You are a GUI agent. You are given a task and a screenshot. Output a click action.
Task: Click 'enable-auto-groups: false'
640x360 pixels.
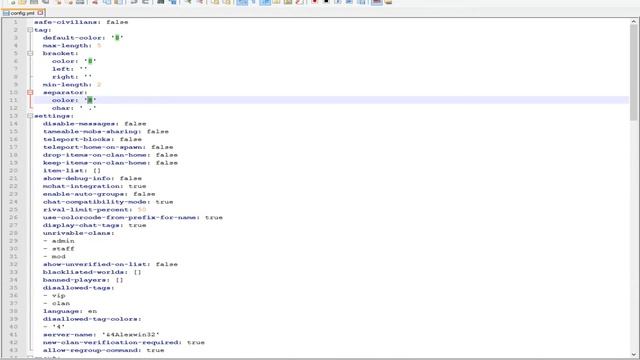point(99,194)
